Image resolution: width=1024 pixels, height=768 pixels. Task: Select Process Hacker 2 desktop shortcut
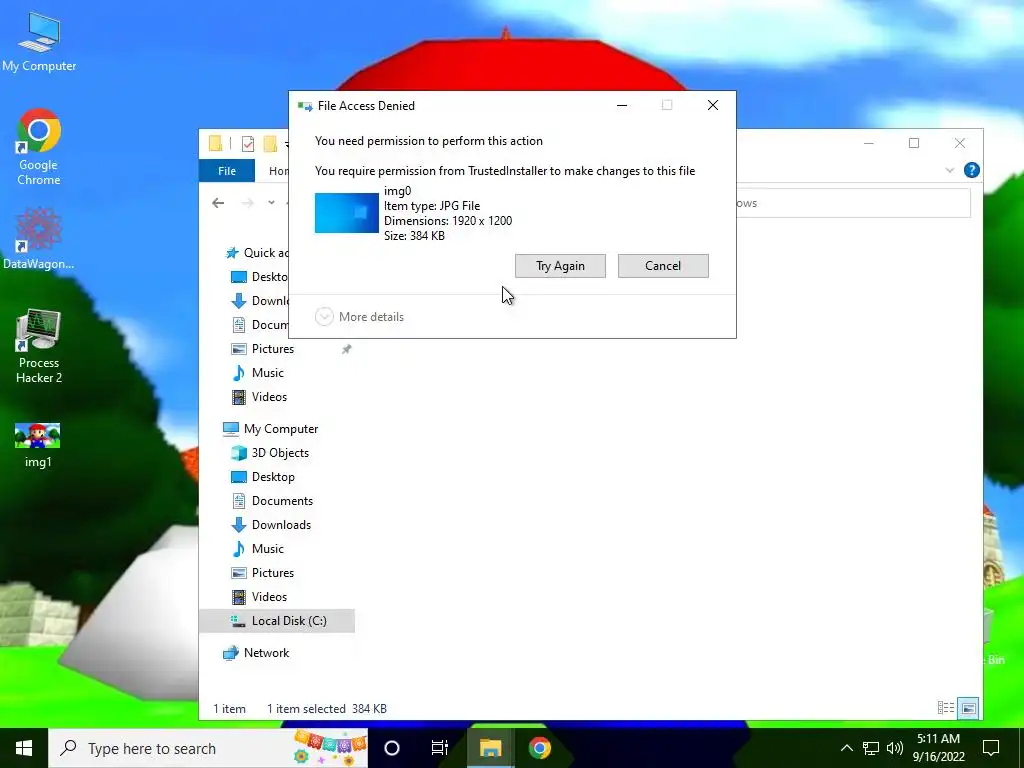pos(39,347)
